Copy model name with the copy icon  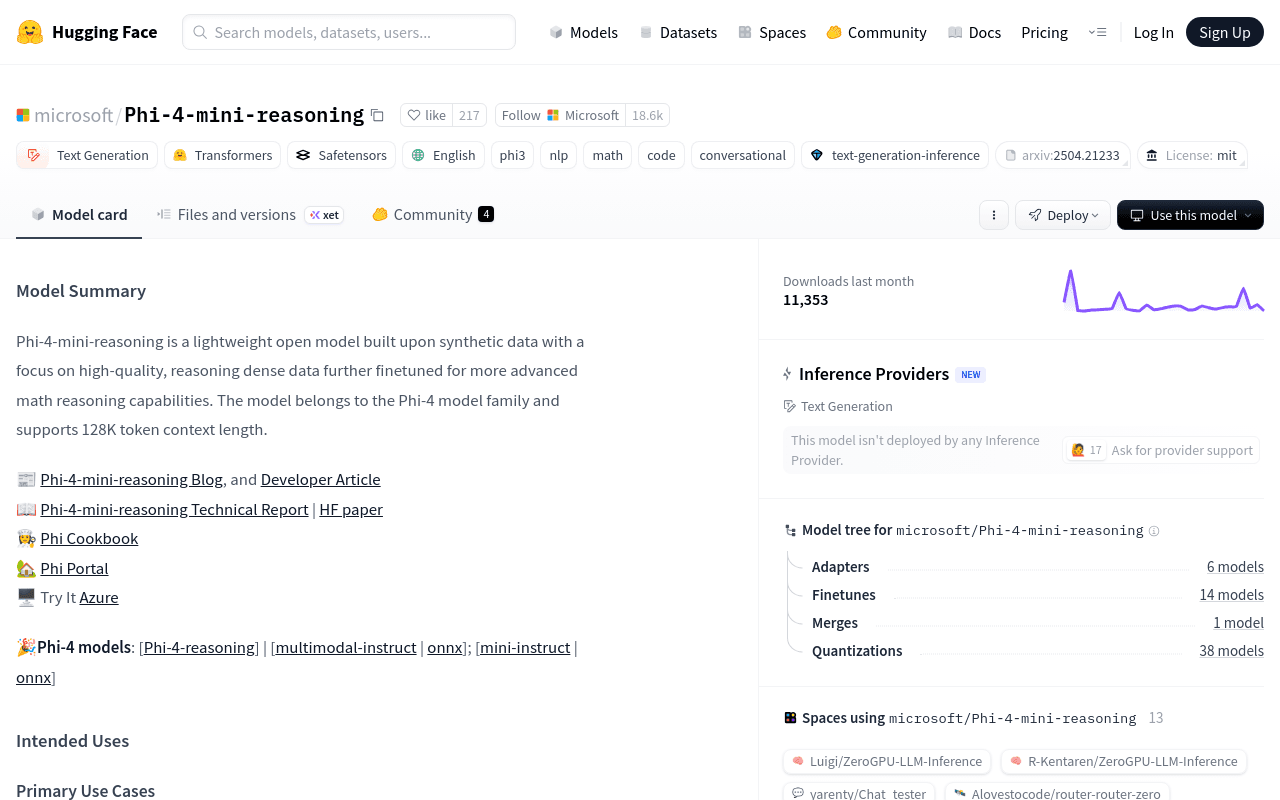[x=377, y=115]
